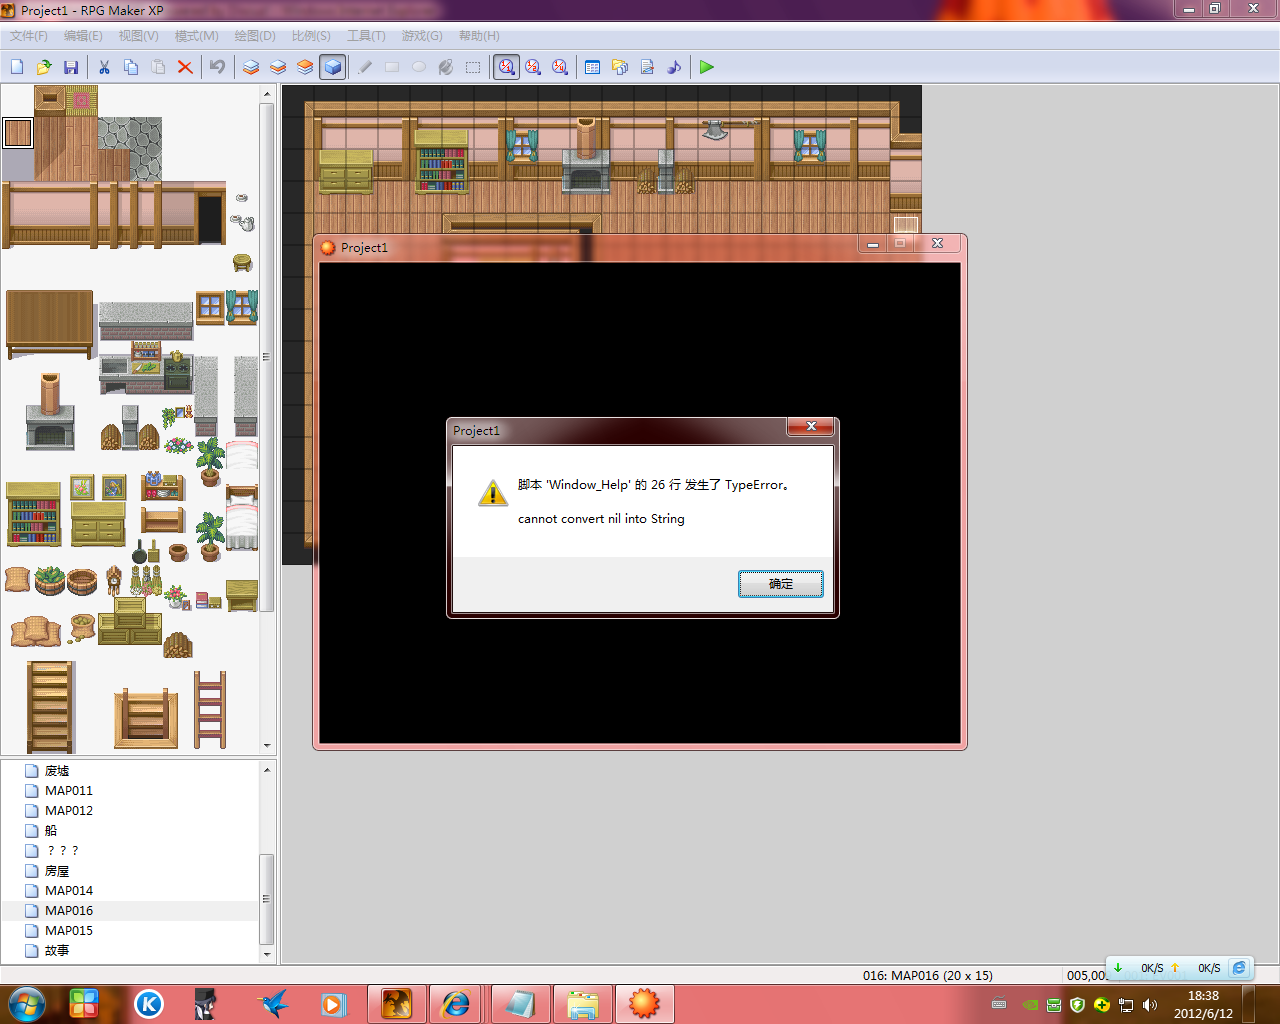Start playtest with the green play icon
This screenshot has height=1024, width=1280.
(x=707, y=67)
